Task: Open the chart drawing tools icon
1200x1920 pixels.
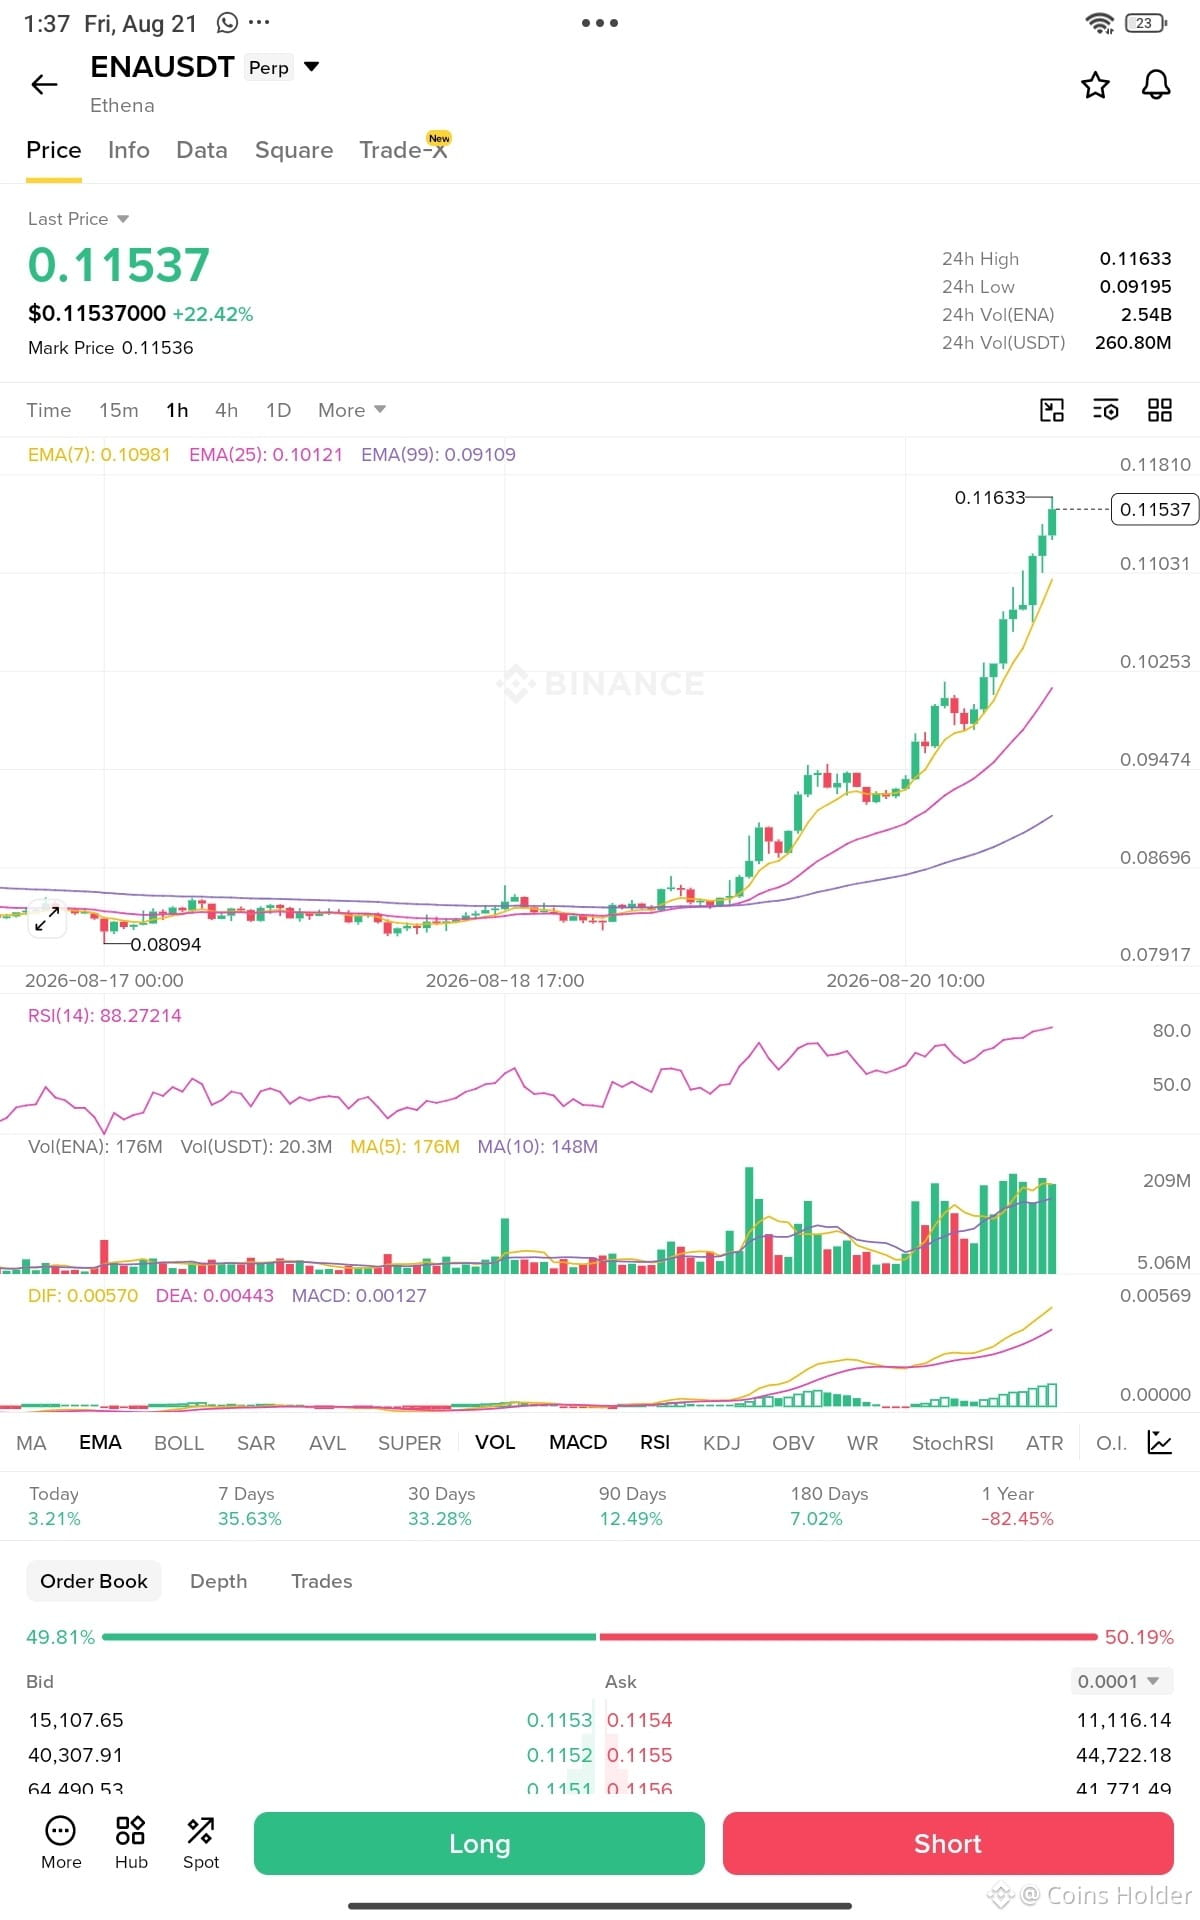Action: [x=1052, y=410]
